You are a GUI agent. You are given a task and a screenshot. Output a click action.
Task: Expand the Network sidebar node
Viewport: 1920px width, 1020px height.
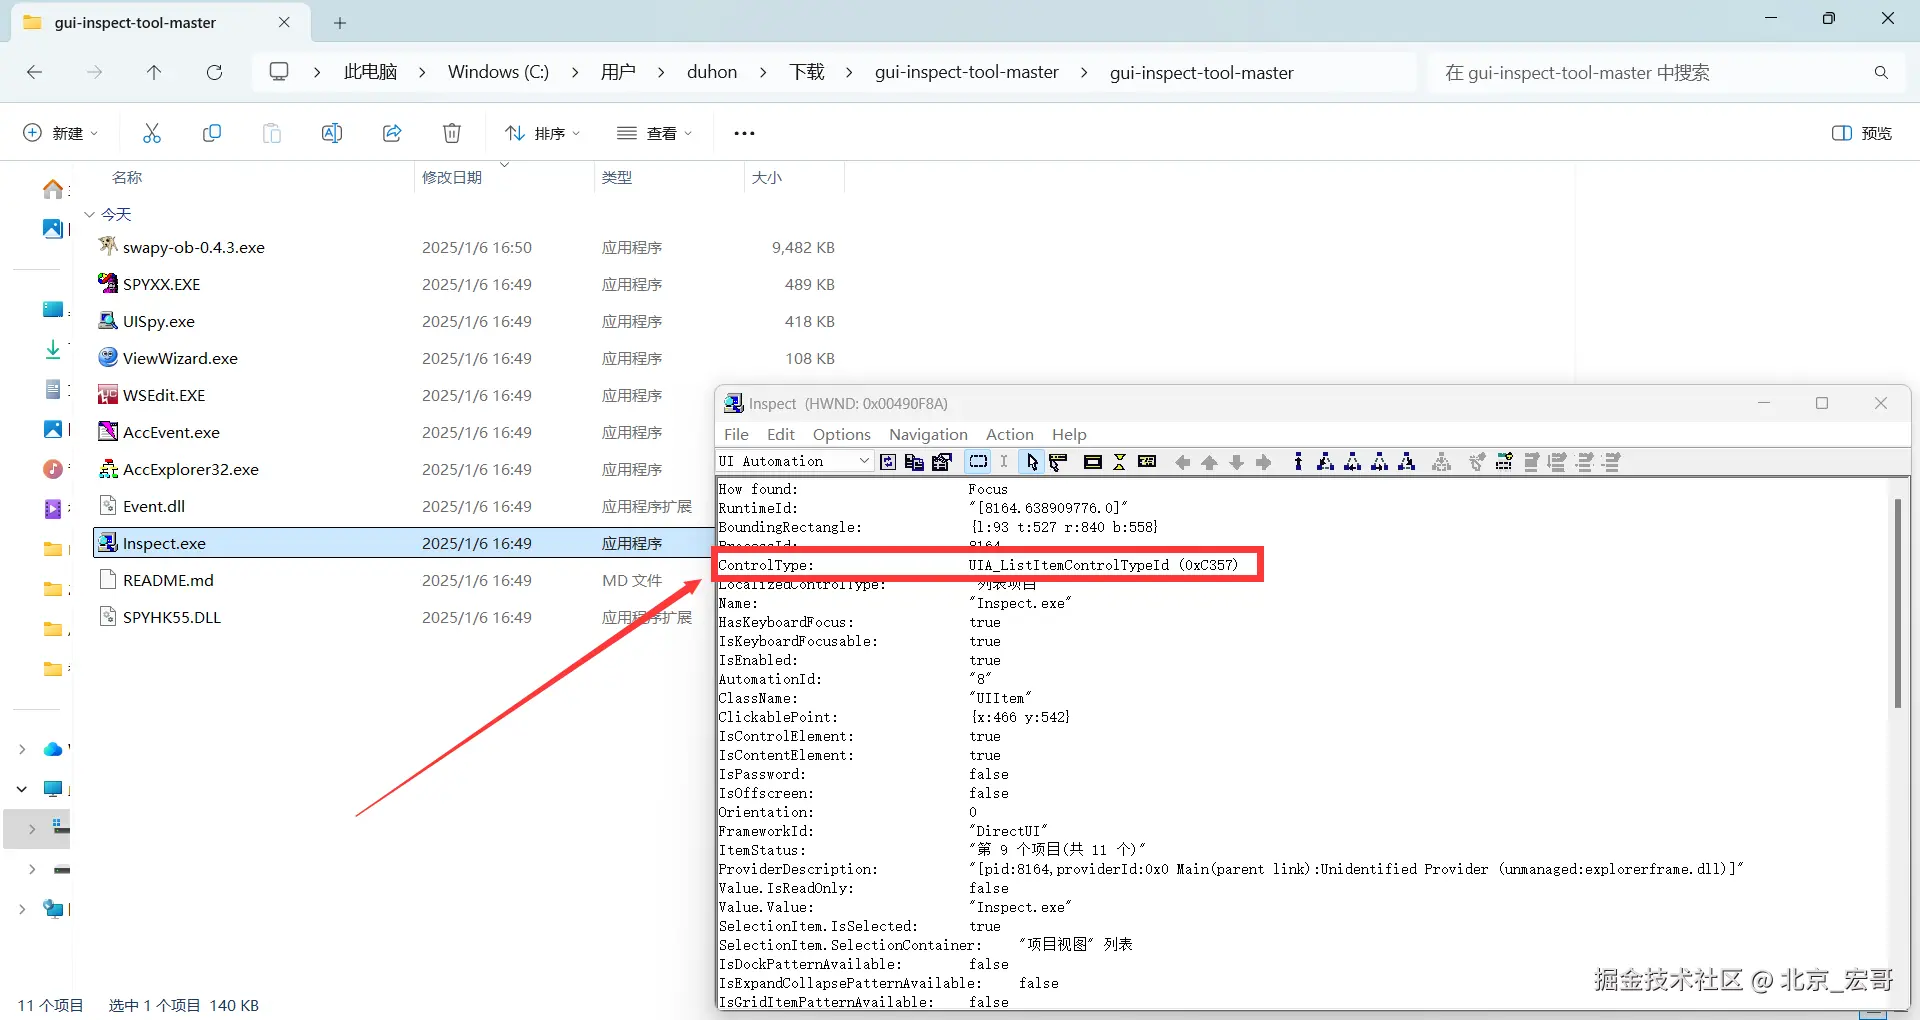point(22,909)
